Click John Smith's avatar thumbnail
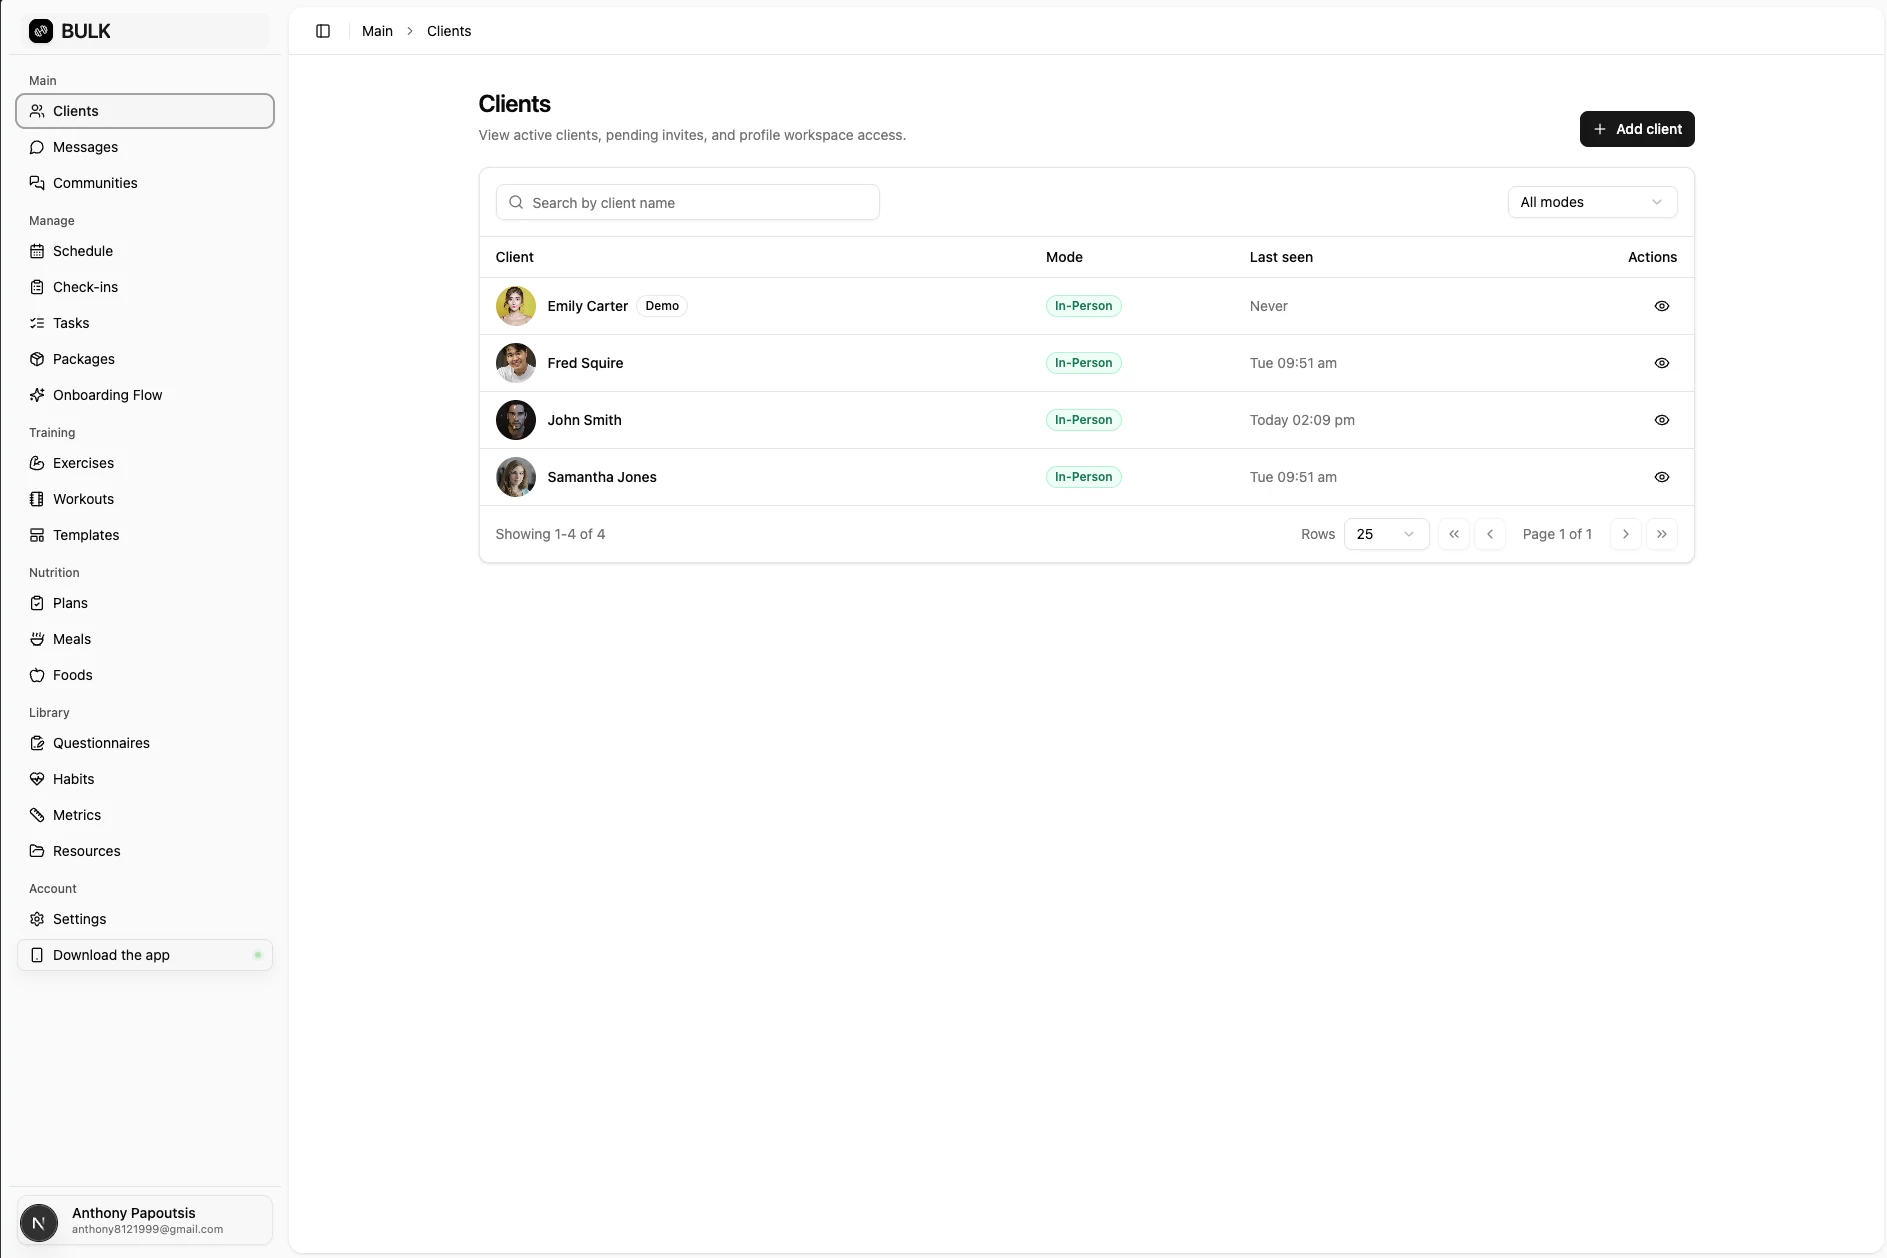Screen dimensions: 1887x1258 [x=516, y=420]
